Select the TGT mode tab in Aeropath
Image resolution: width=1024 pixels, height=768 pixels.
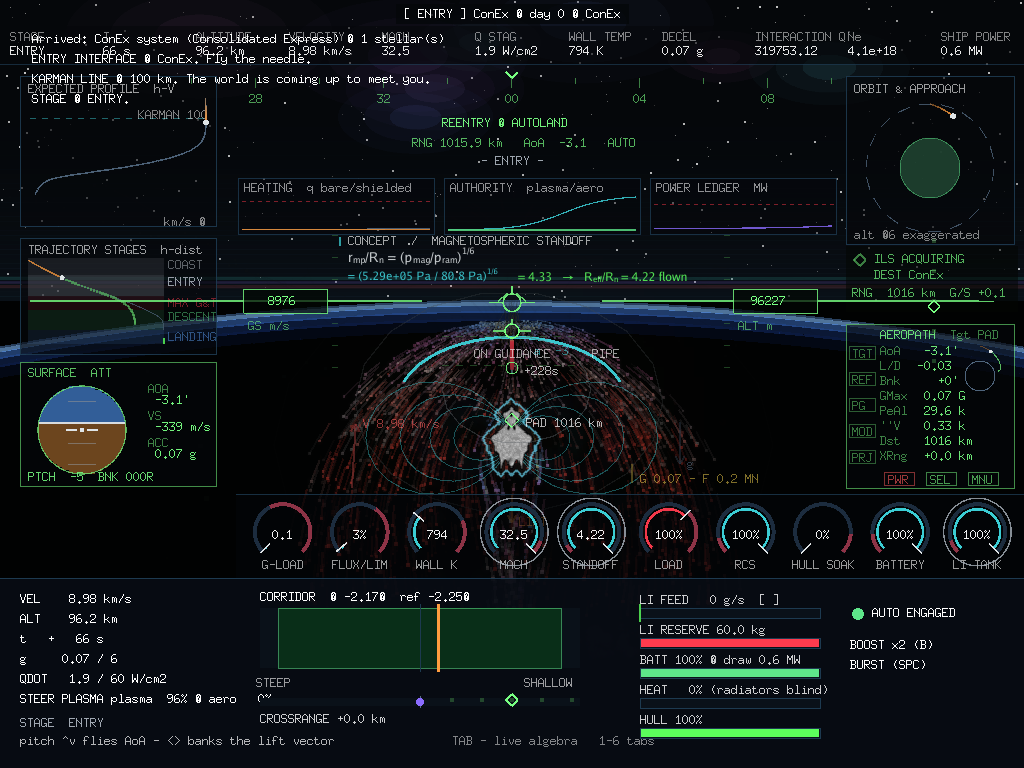(x=862, y=353)
